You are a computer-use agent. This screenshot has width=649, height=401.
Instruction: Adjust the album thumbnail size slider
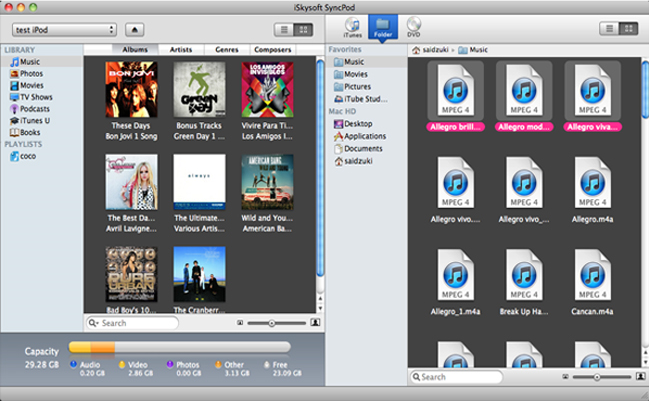[x=272, y=324]
